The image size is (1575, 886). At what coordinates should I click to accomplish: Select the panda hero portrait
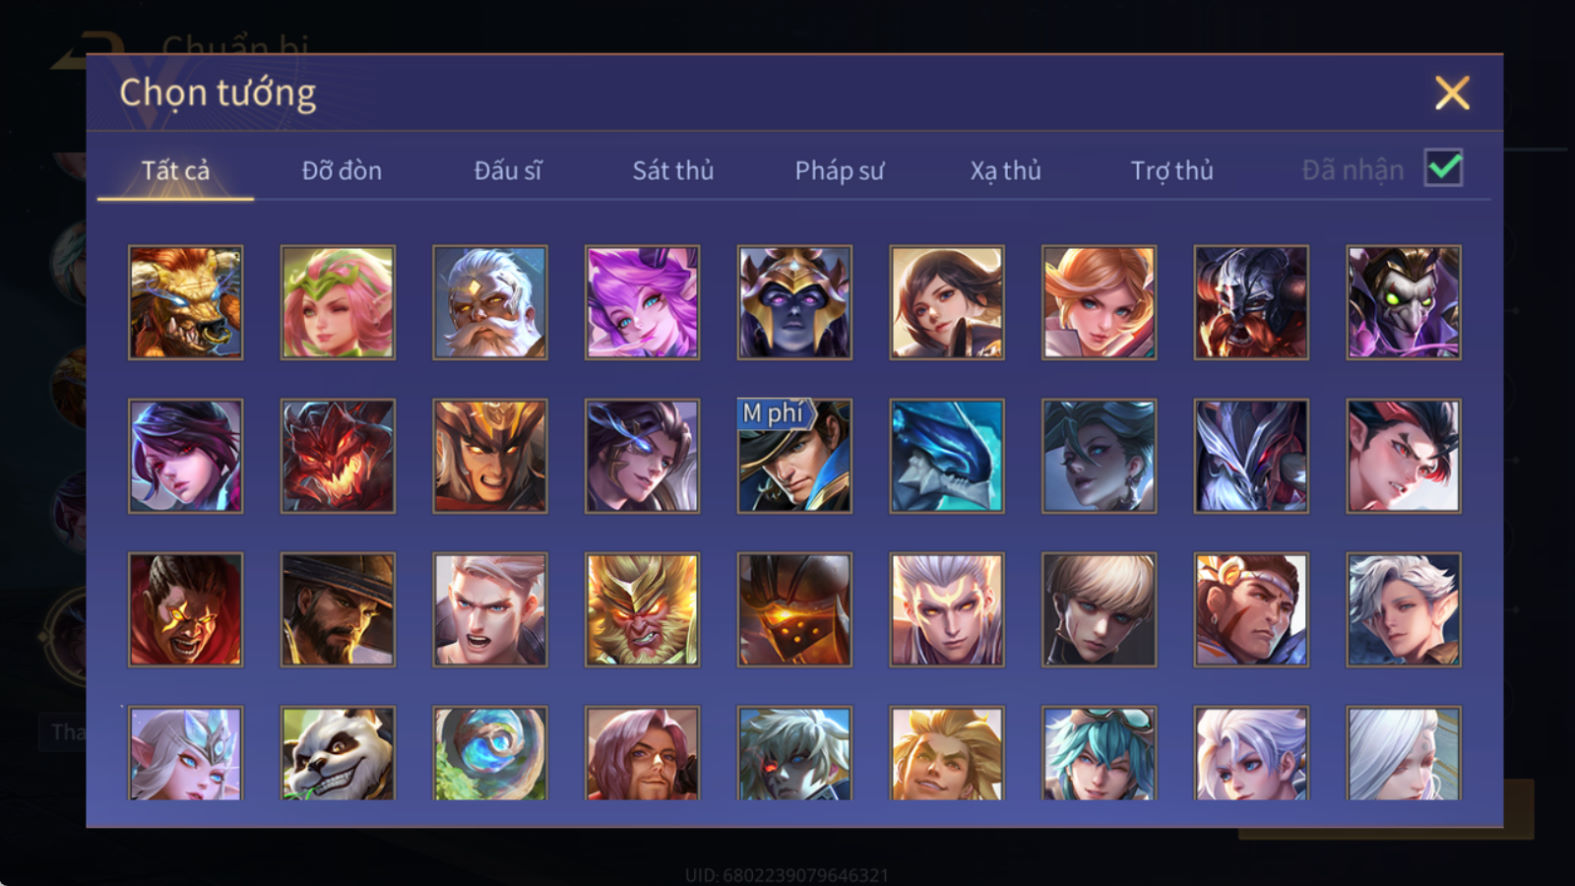pos(338,753)
